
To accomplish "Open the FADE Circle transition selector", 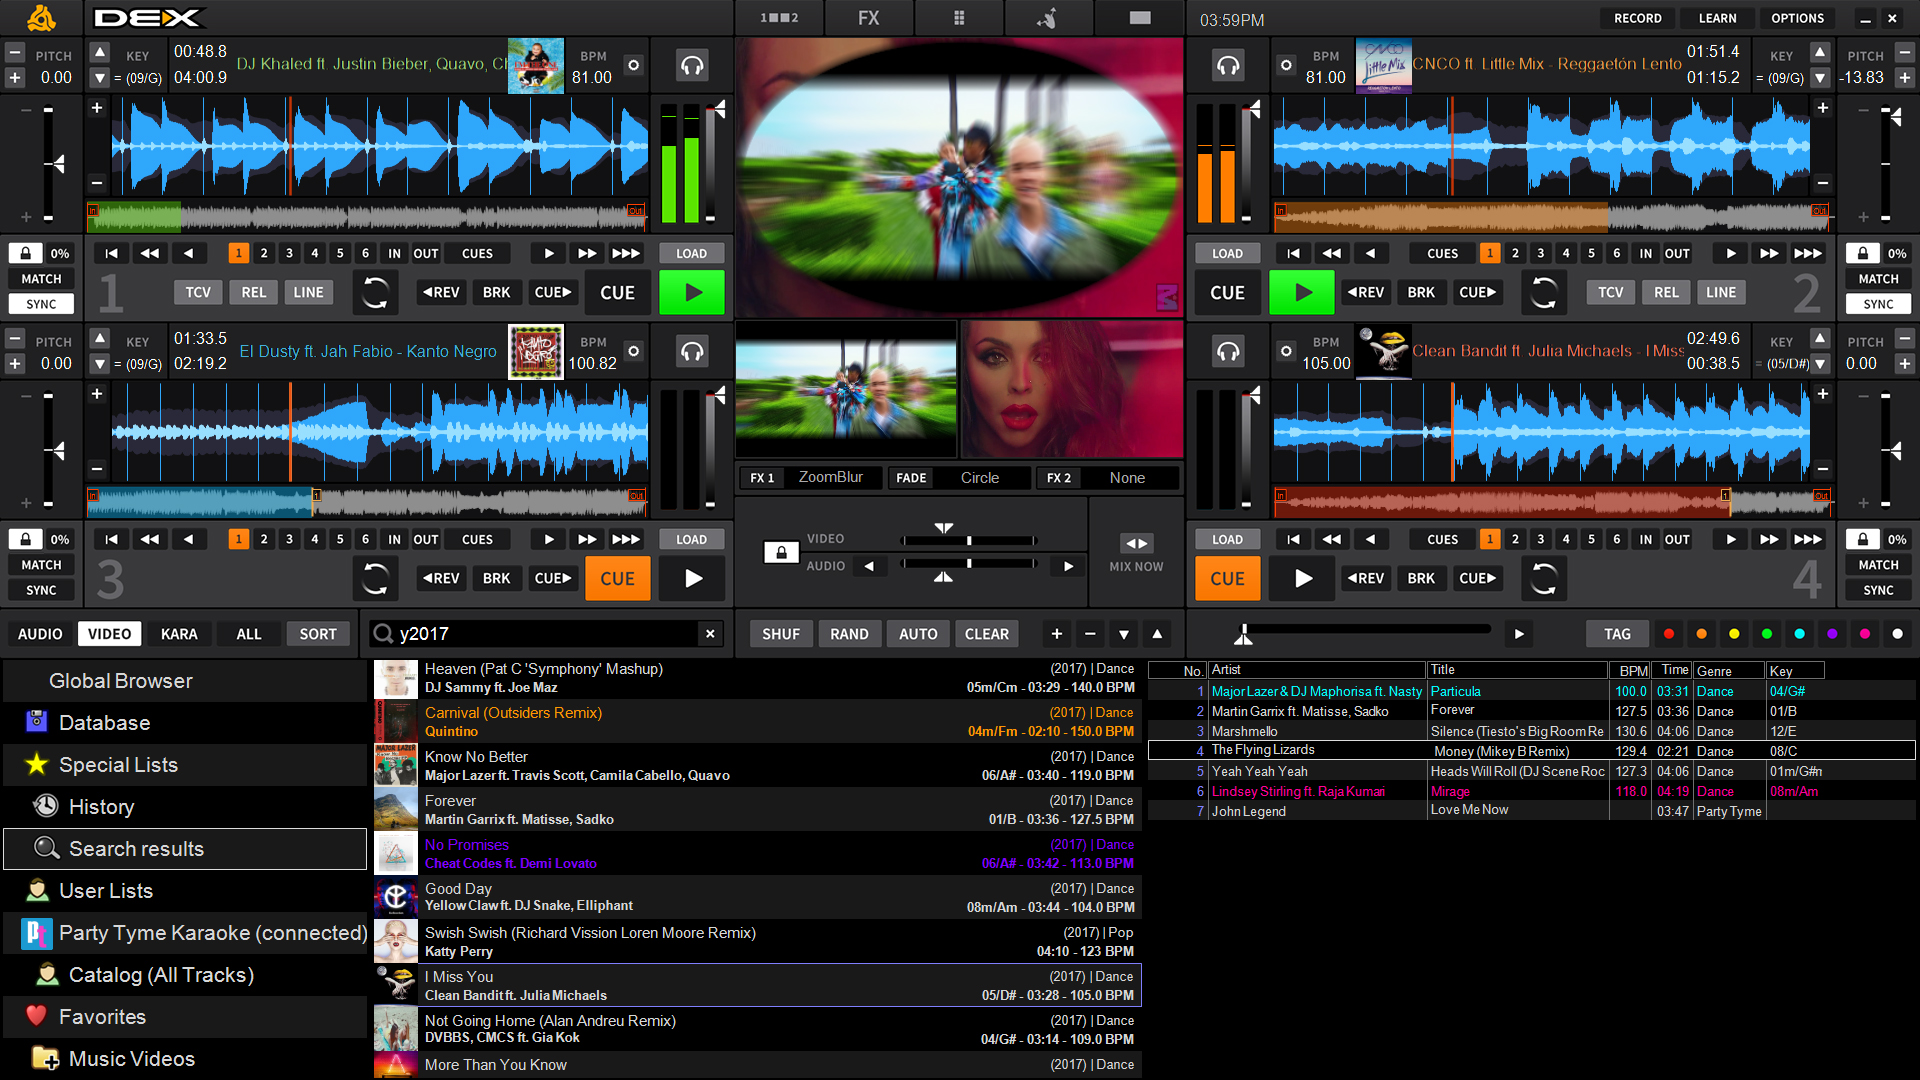I will coord(978,478).
